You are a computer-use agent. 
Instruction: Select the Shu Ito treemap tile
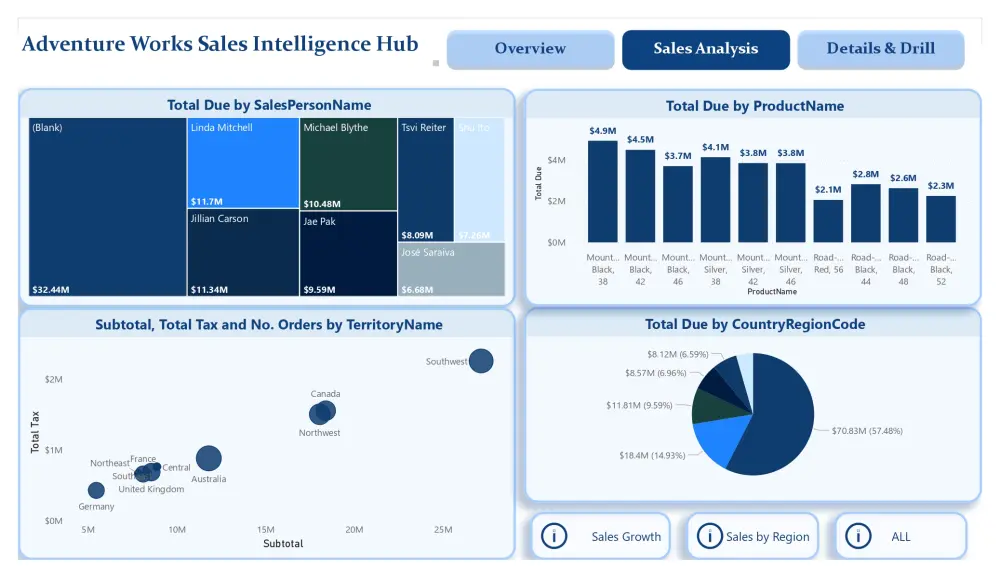(480, 179)
